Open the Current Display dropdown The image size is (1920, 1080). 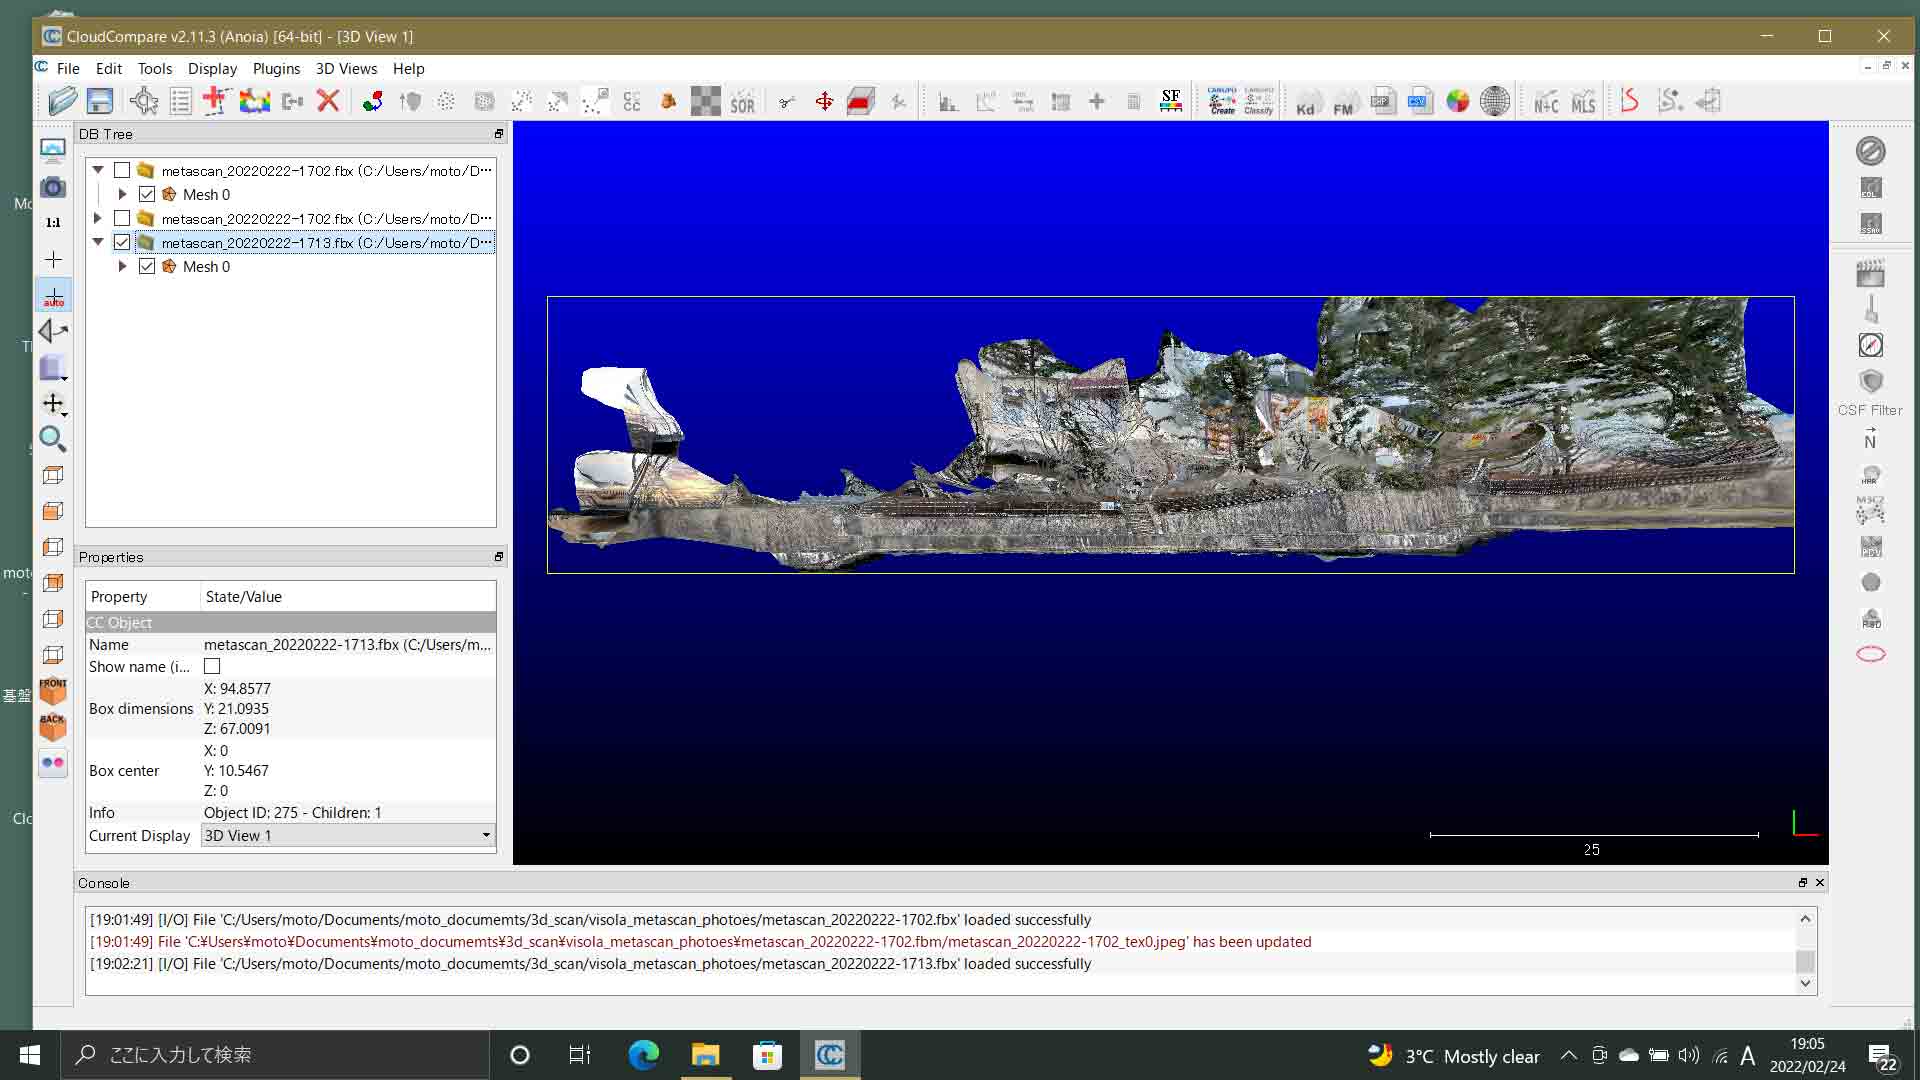486,835
